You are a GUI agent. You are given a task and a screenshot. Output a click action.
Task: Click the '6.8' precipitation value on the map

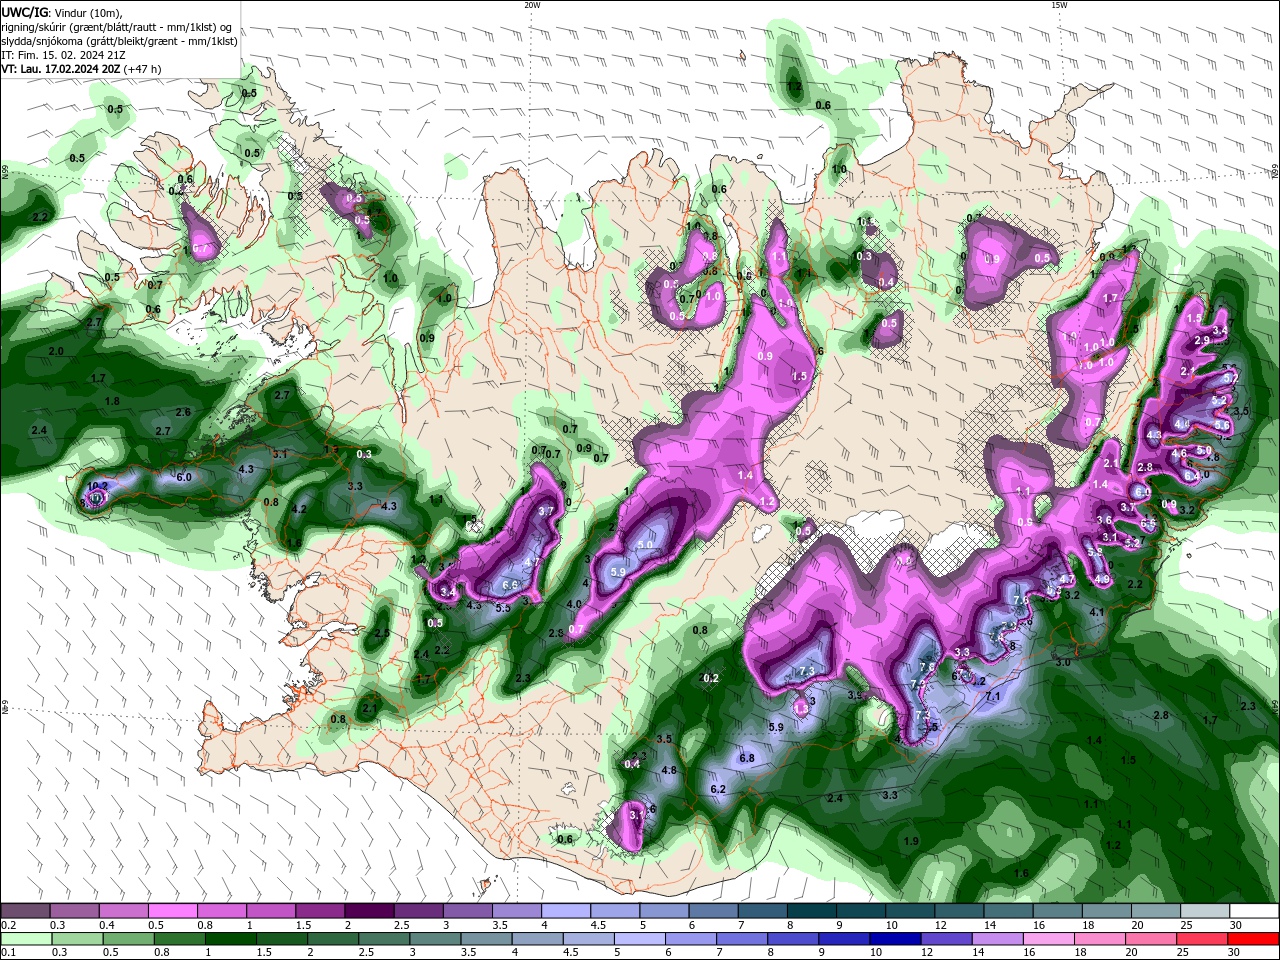click(x=746, y=758)
